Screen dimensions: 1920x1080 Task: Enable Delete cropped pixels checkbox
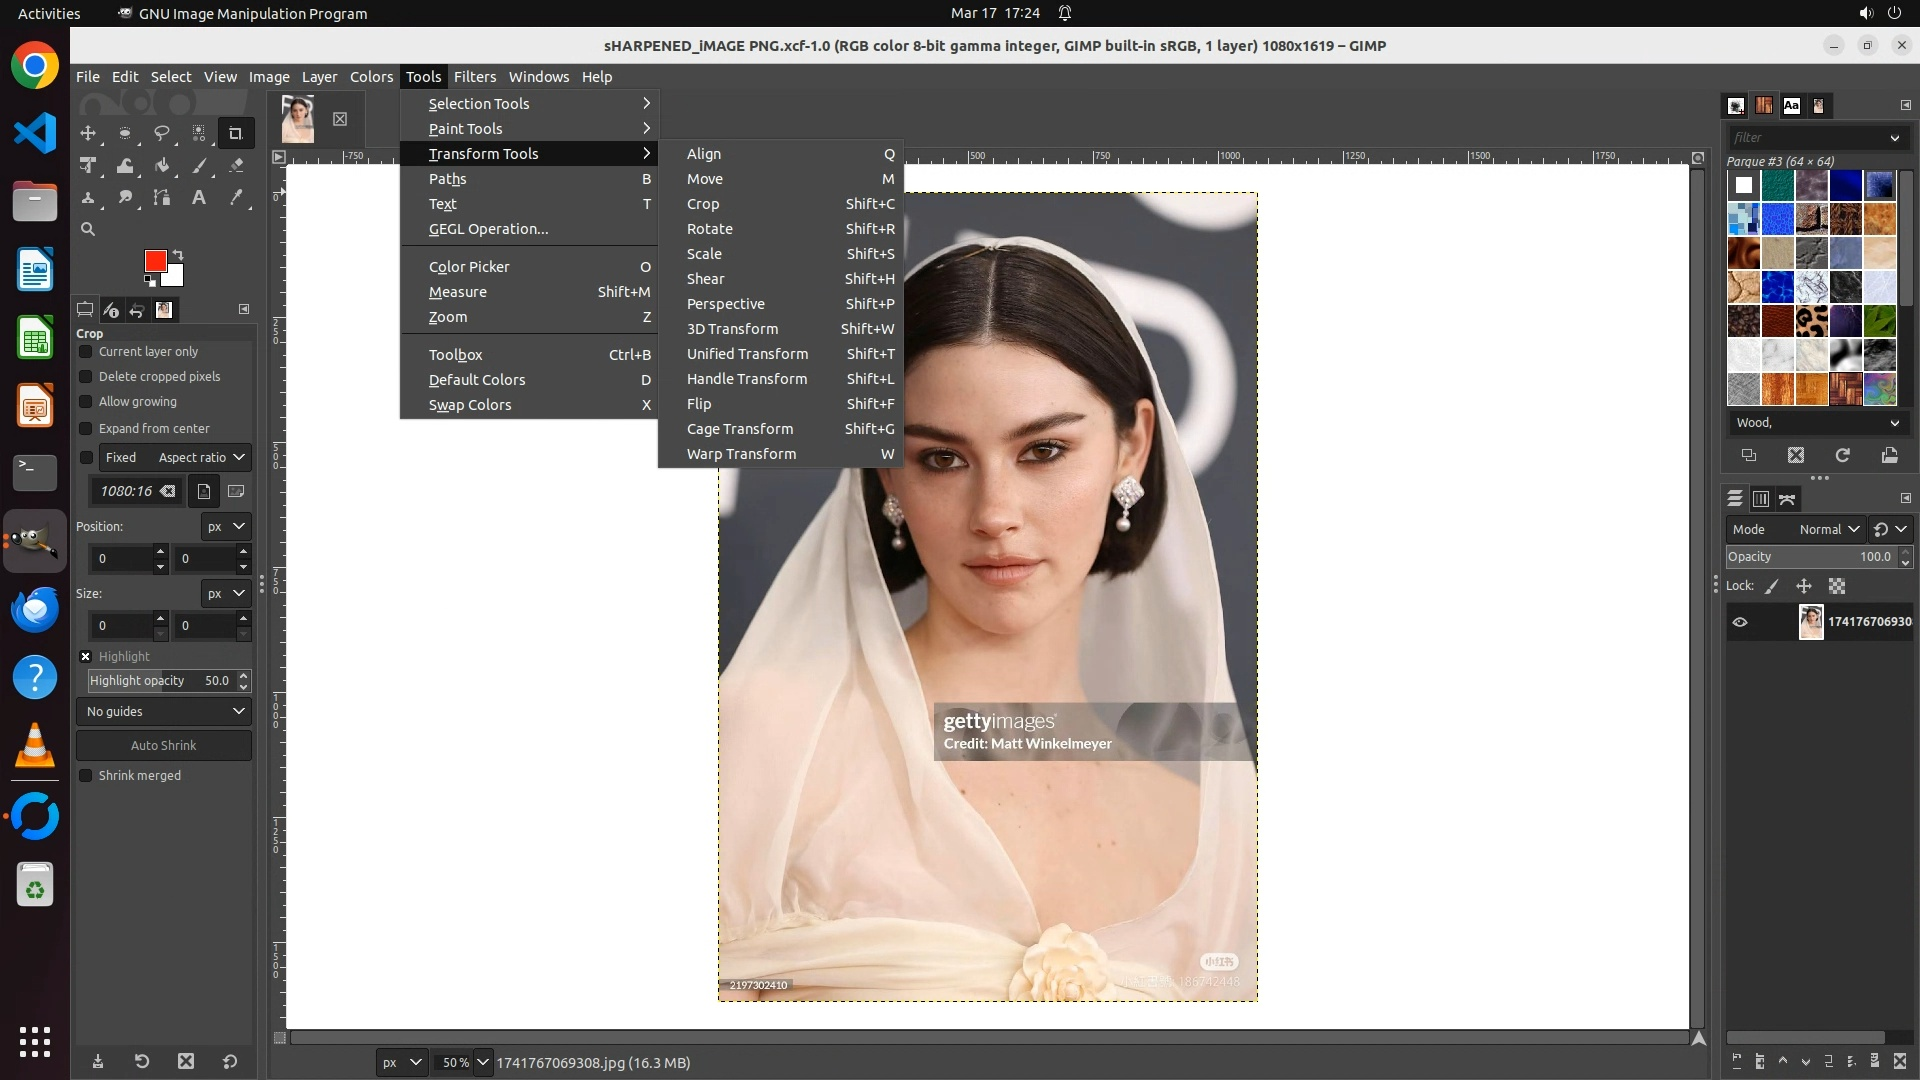click(x=86, y=377)
